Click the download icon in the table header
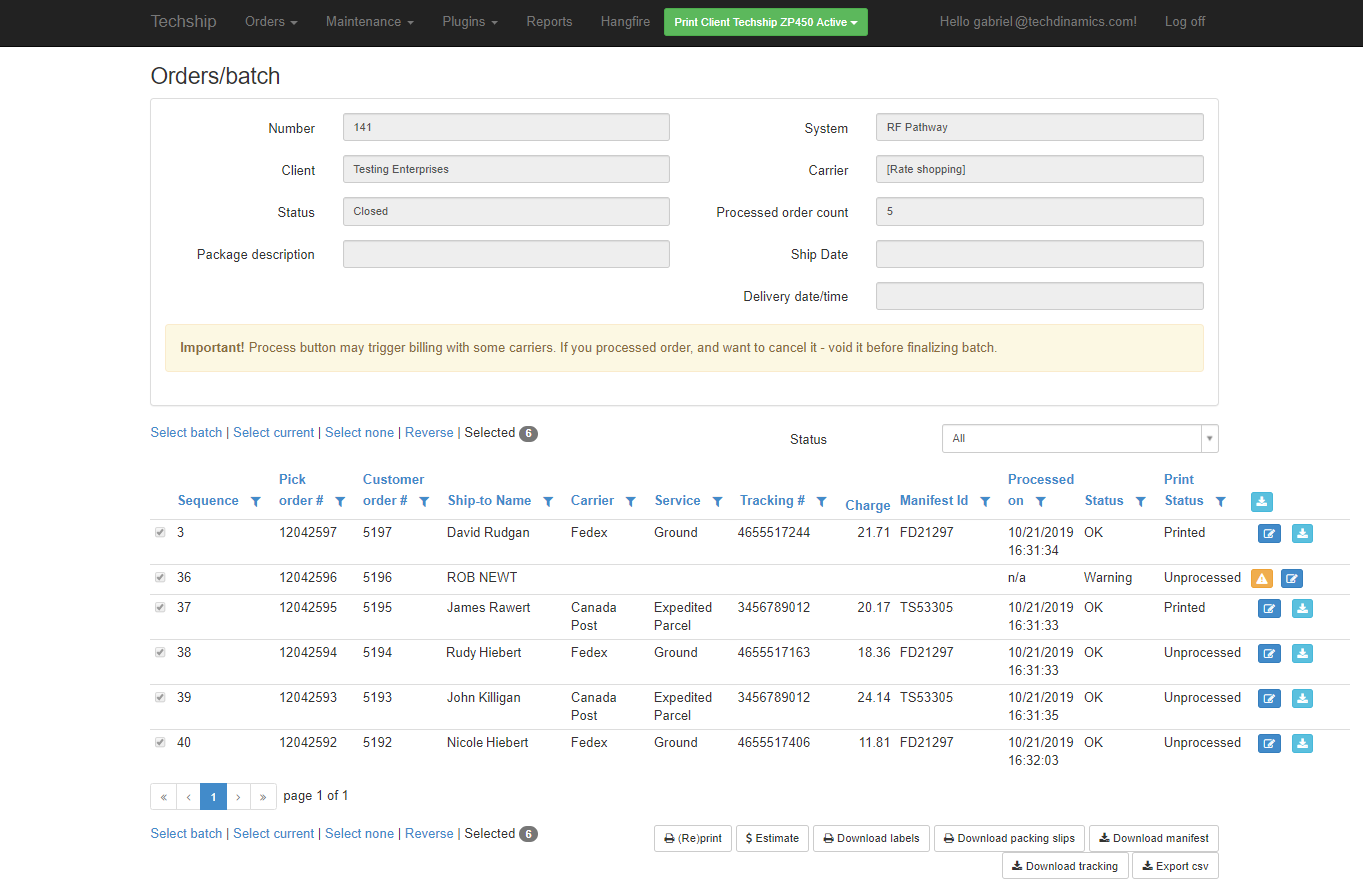1363x882 pixels. 1261,501
